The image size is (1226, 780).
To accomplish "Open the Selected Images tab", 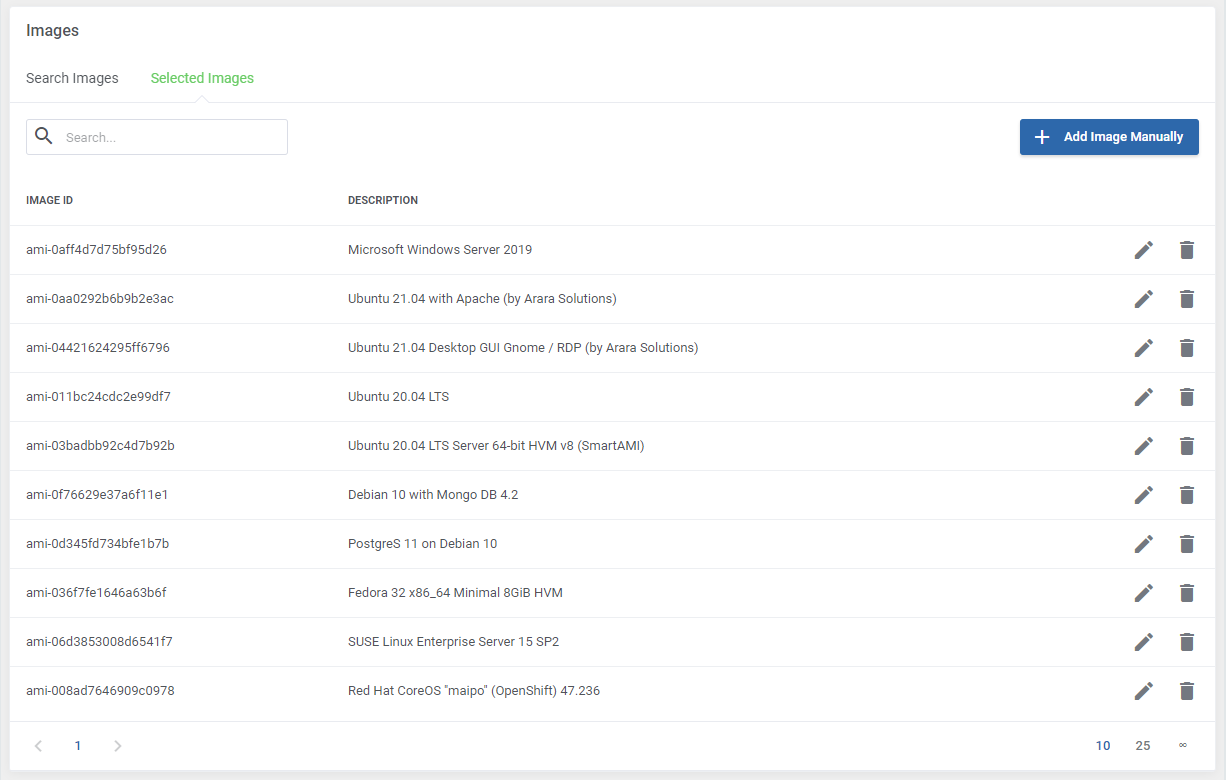I will point(202,77).
